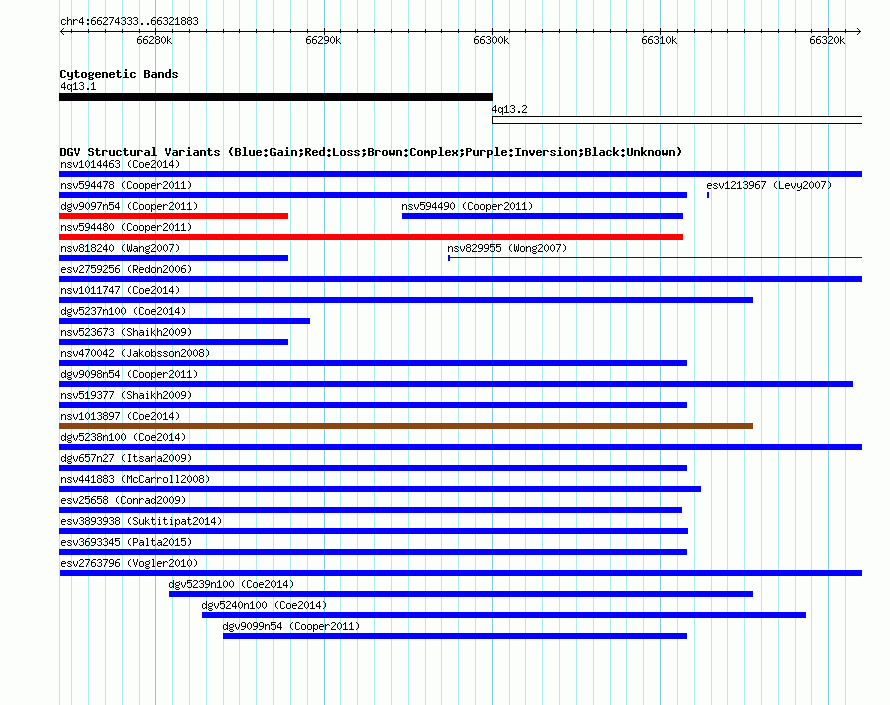Viewport: 890px width, 705px height.
Task: Click the blue dgv5239n100 gain bar
Action: (x=461, y=594)
